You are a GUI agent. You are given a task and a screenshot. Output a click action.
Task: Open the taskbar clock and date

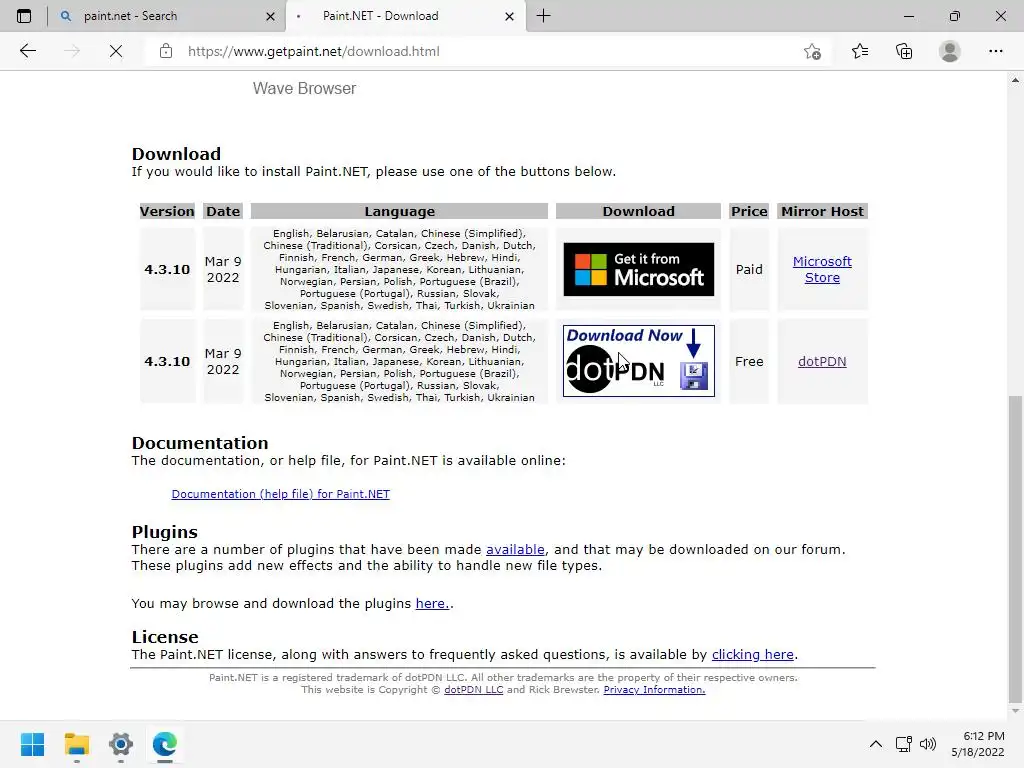pos(978,744)
